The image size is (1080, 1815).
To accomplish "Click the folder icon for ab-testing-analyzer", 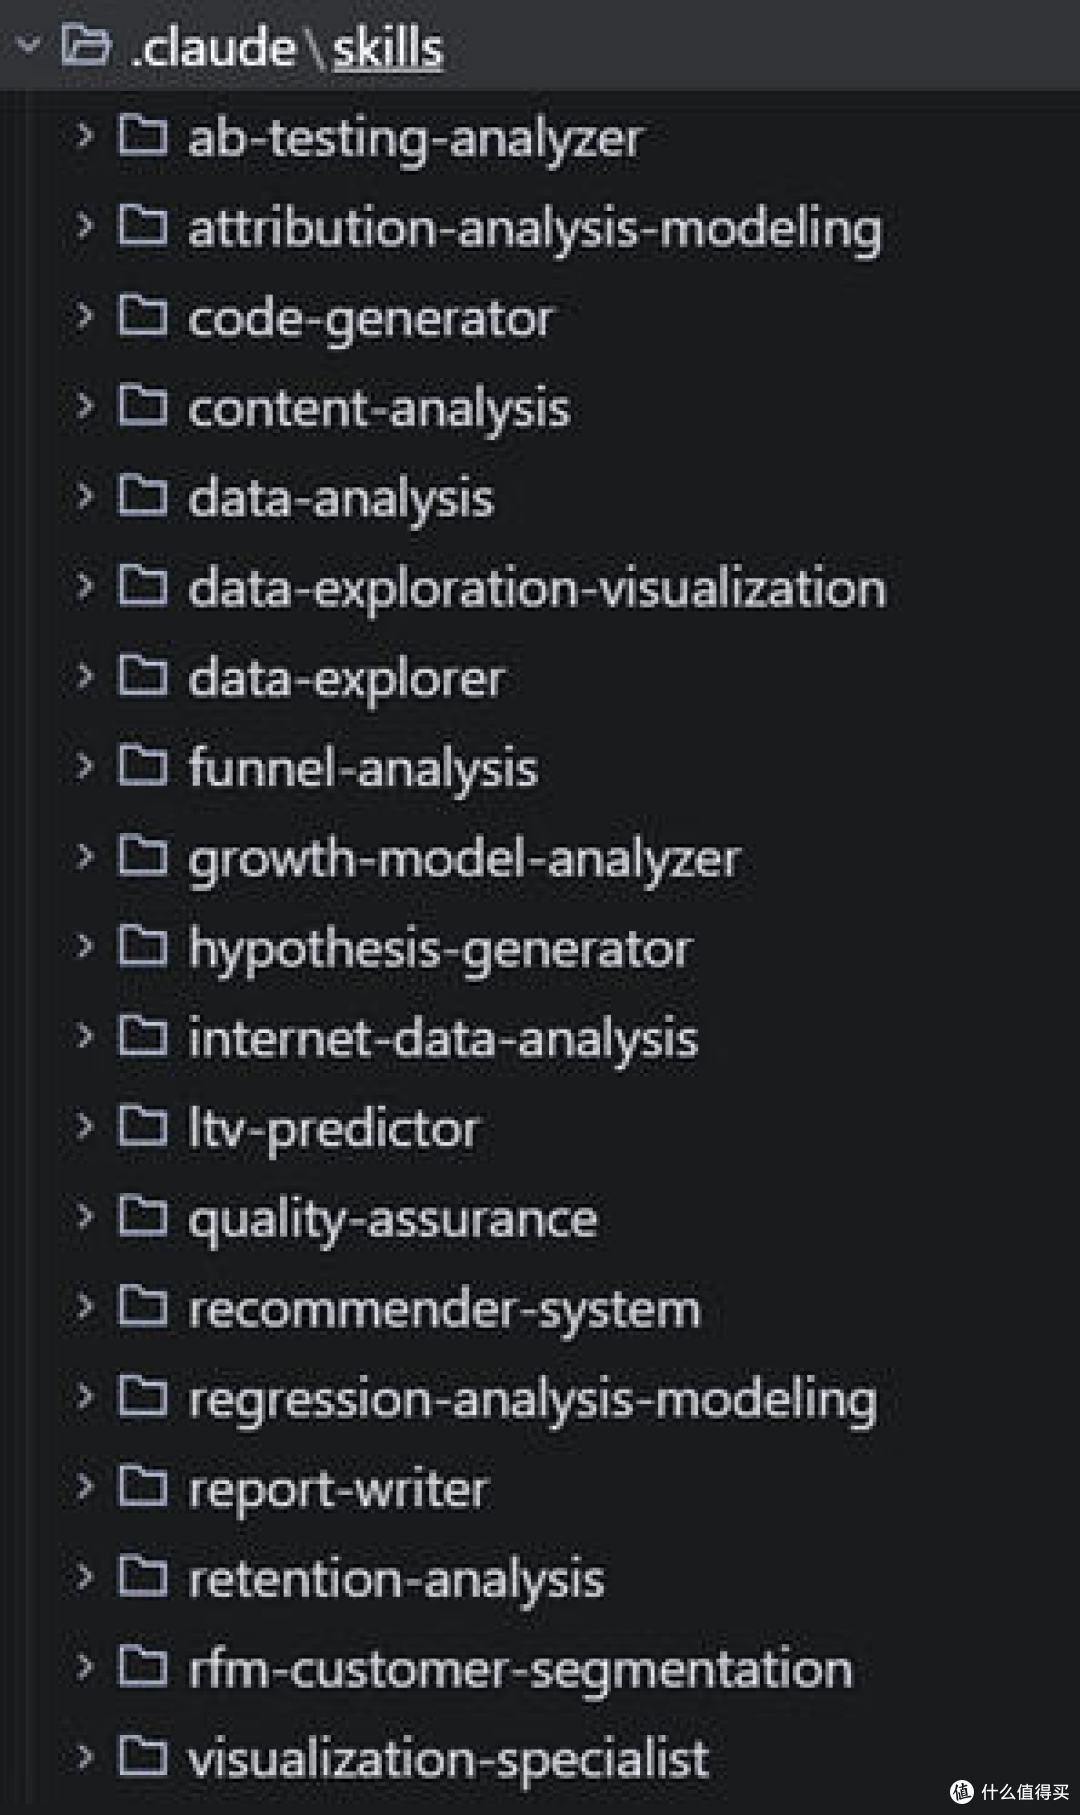I will (142, 135).
